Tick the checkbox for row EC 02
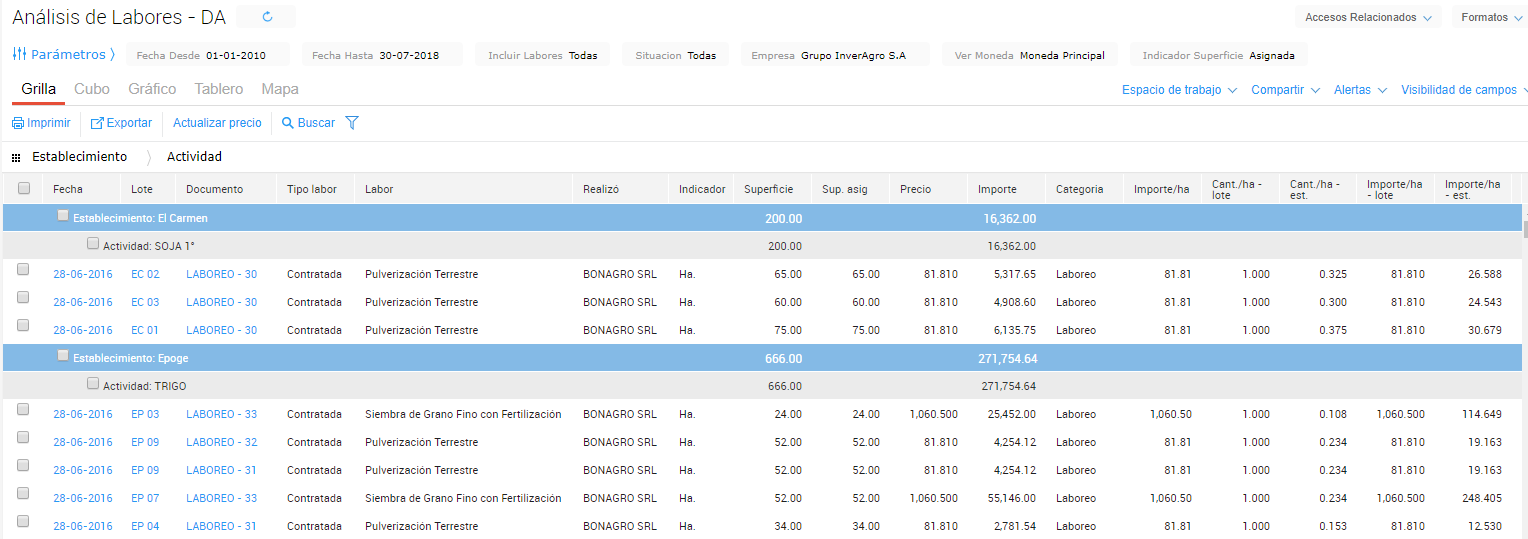 [24, 270]
